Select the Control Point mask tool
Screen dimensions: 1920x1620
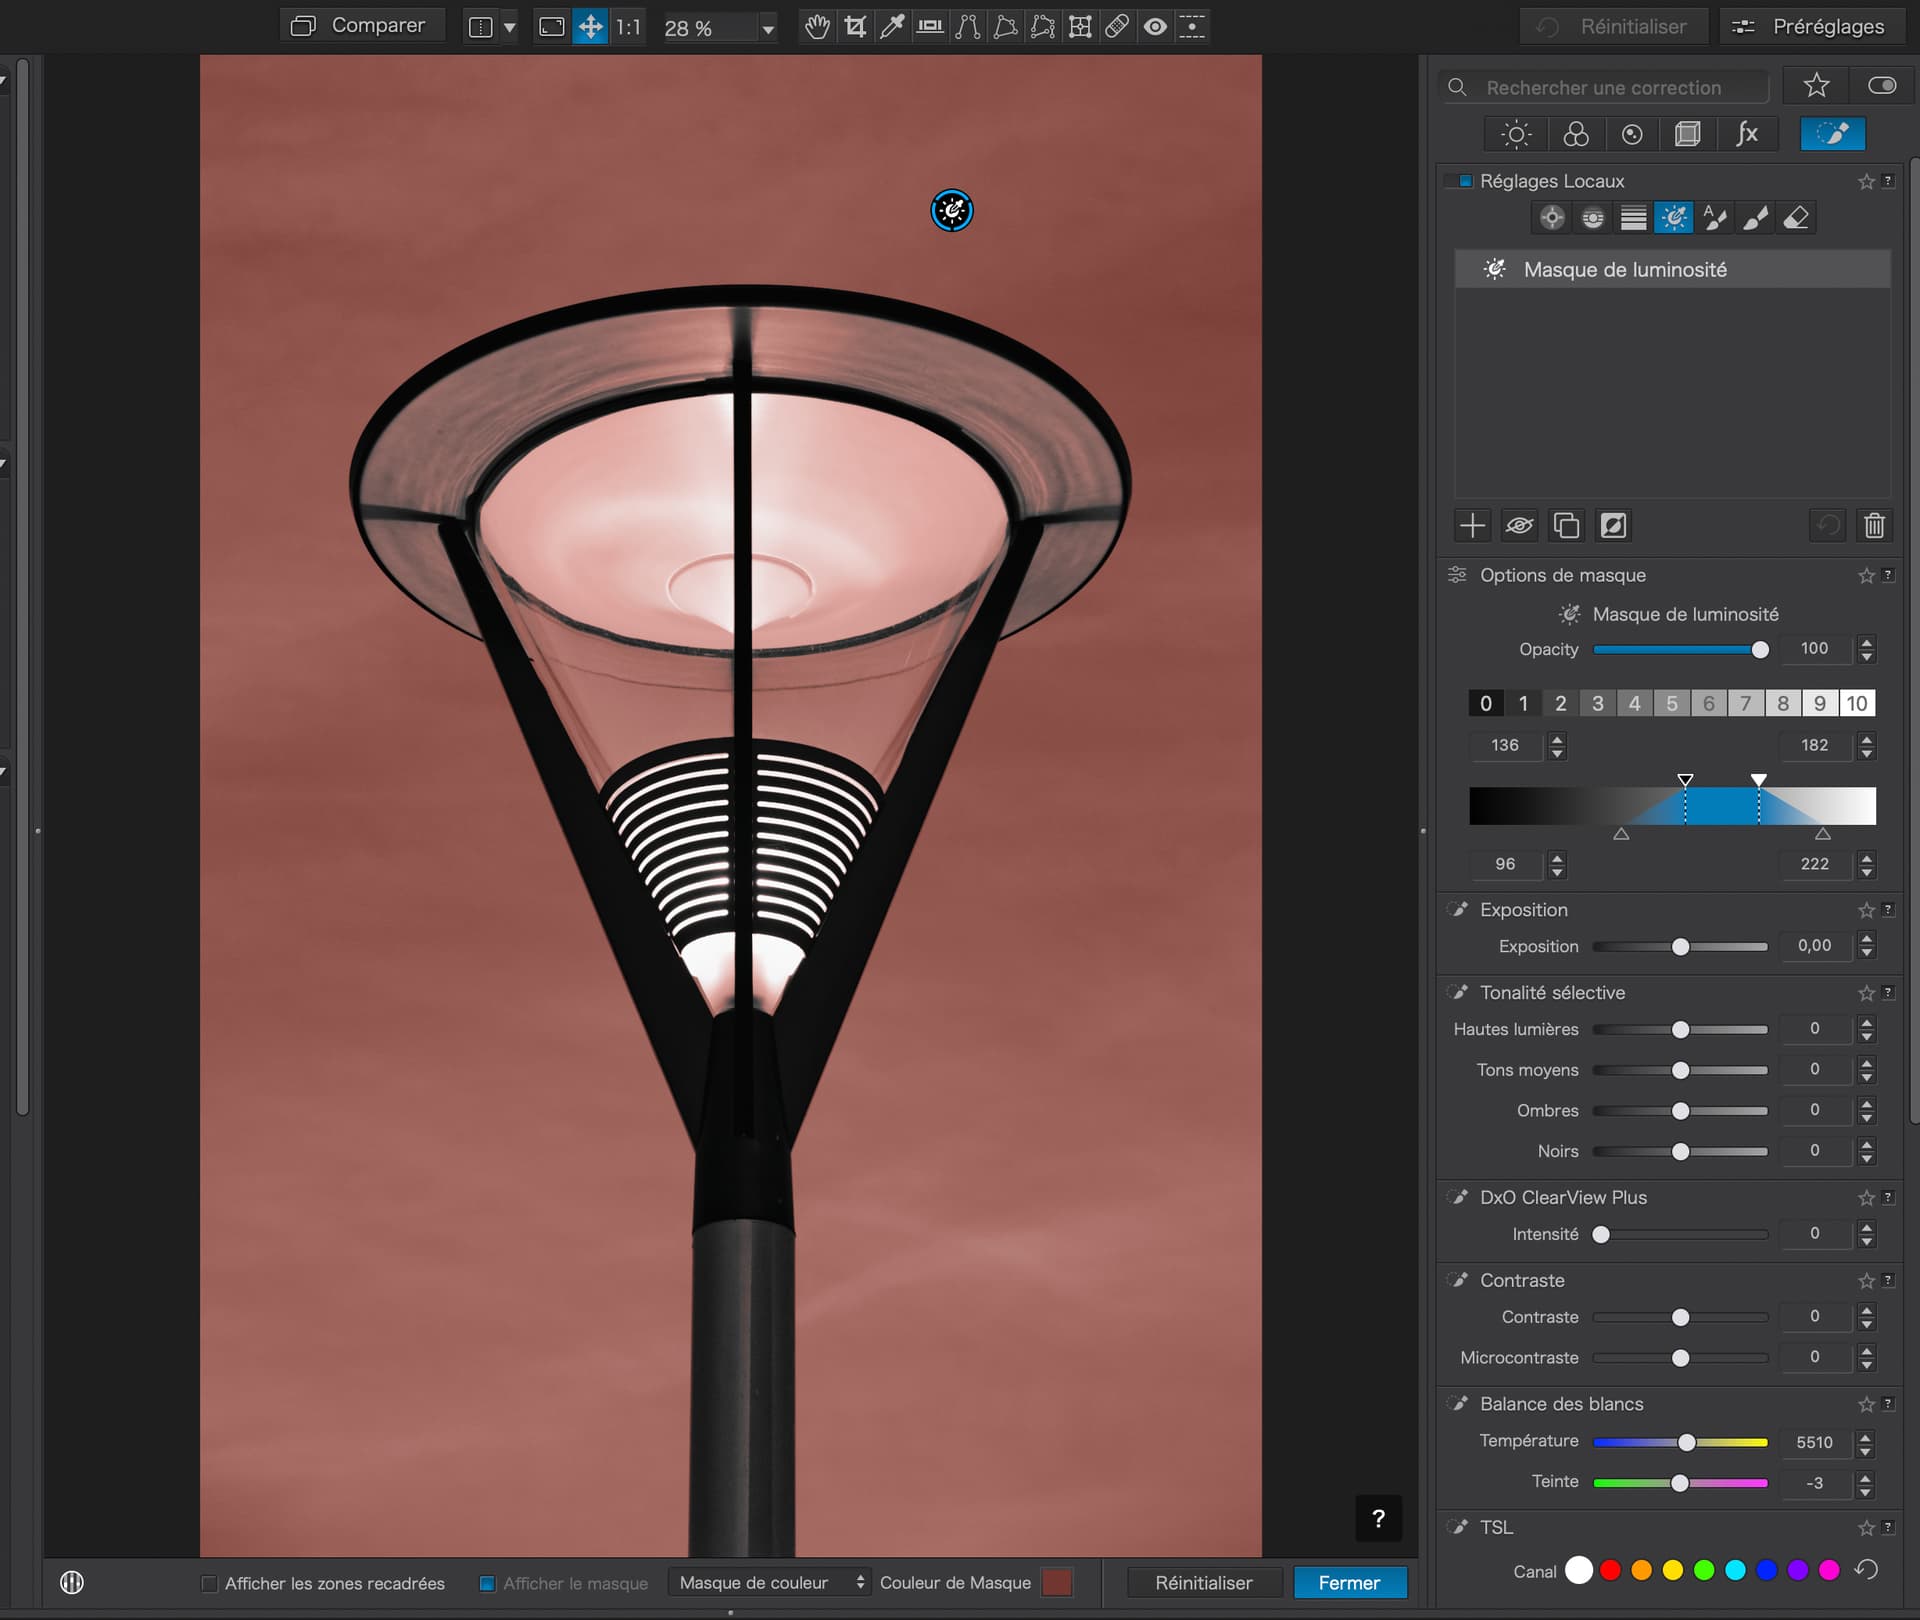(x=1552, y=218)
